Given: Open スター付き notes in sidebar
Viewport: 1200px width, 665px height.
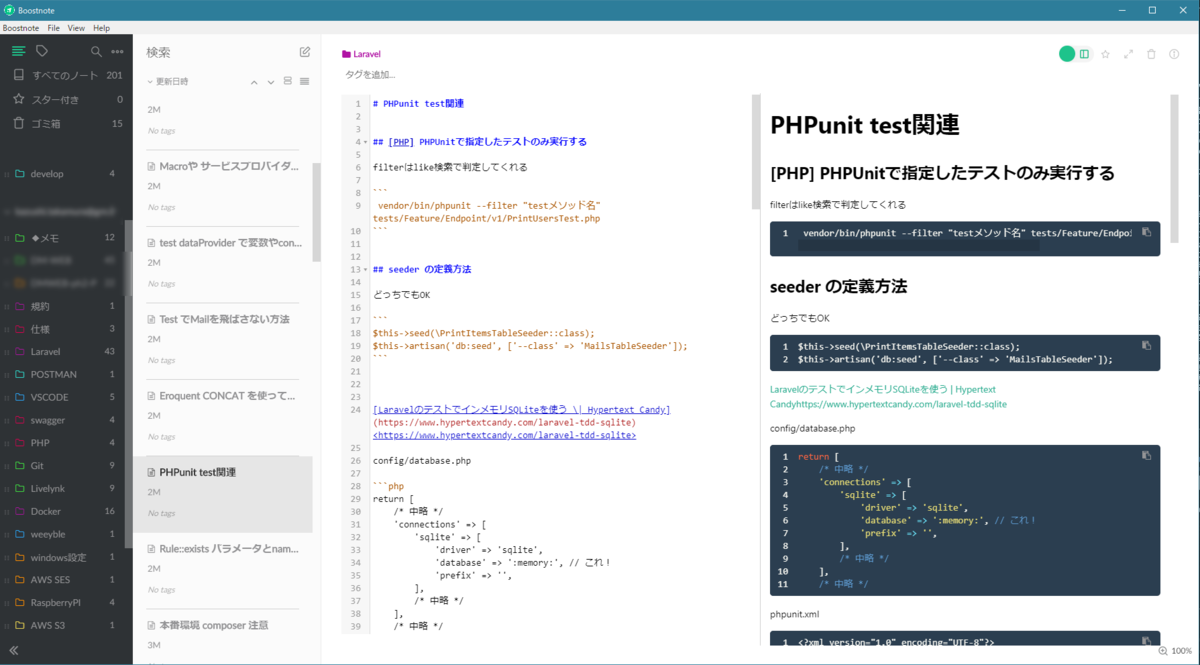Looking at the screenshot, I should 66,99.
